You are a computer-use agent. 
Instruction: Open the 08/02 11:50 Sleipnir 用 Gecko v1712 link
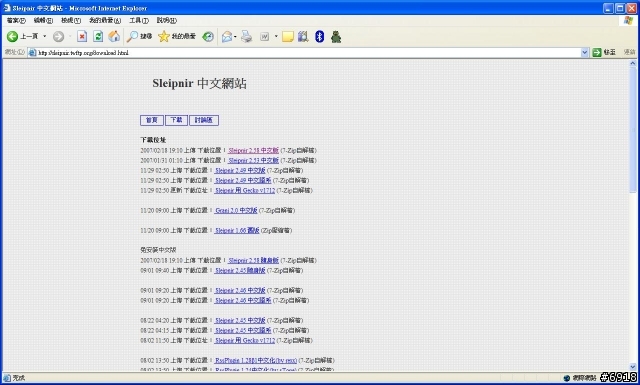coord(245,340)
